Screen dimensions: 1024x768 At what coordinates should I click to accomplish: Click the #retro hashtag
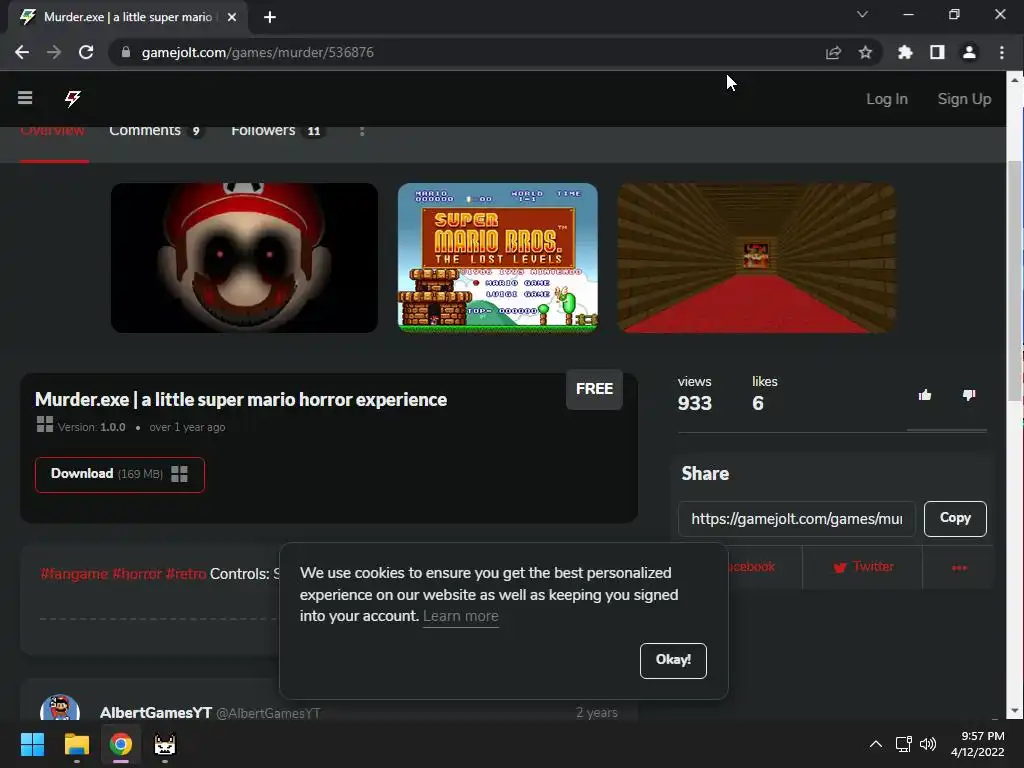(185, 573)
